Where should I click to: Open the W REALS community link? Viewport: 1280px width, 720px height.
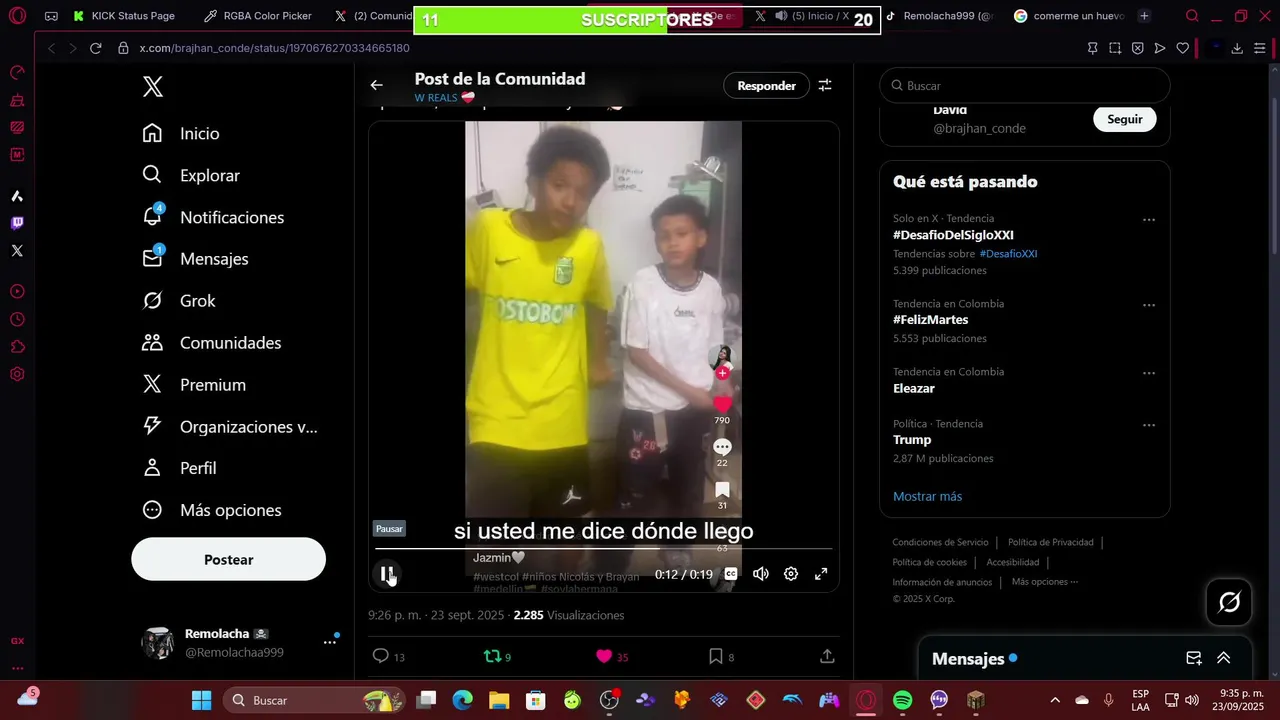point(444,98)
